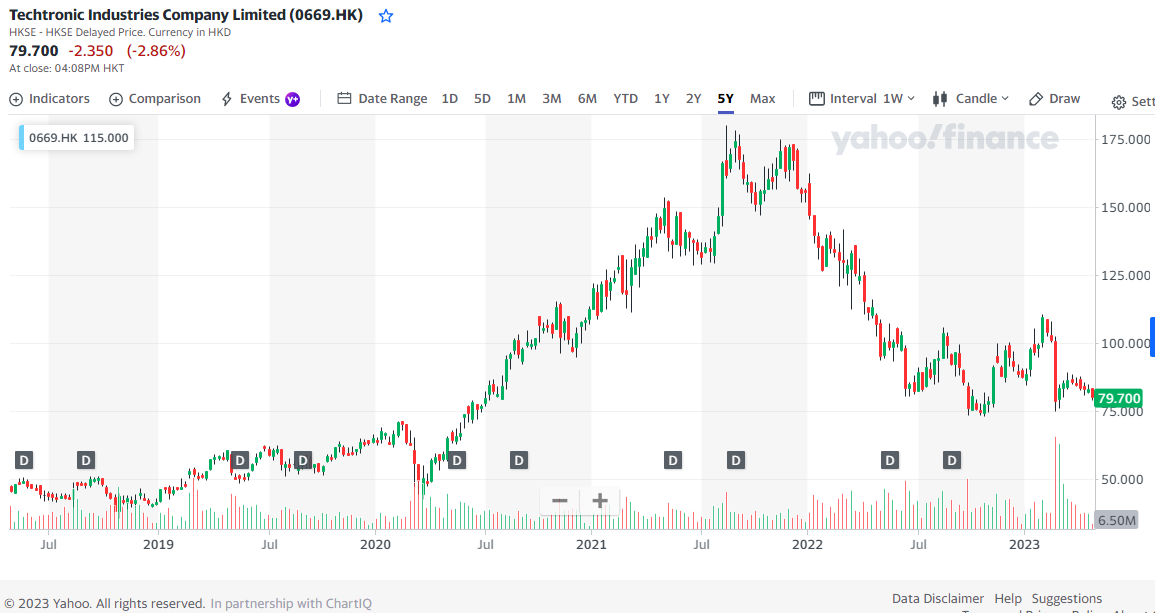The image size is (1155, 613).
Task: Zoom in the chart with plus button
Action: tap(600, 501)
